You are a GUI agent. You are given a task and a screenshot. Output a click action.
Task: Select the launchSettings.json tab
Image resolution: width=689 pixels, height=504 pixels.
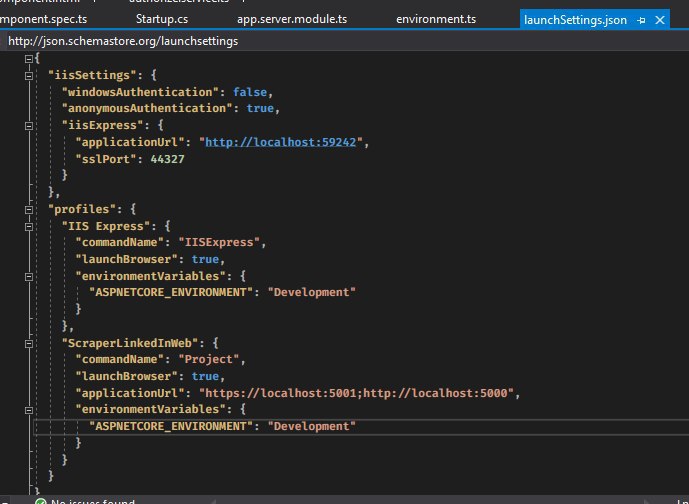[x=575, y=20]
